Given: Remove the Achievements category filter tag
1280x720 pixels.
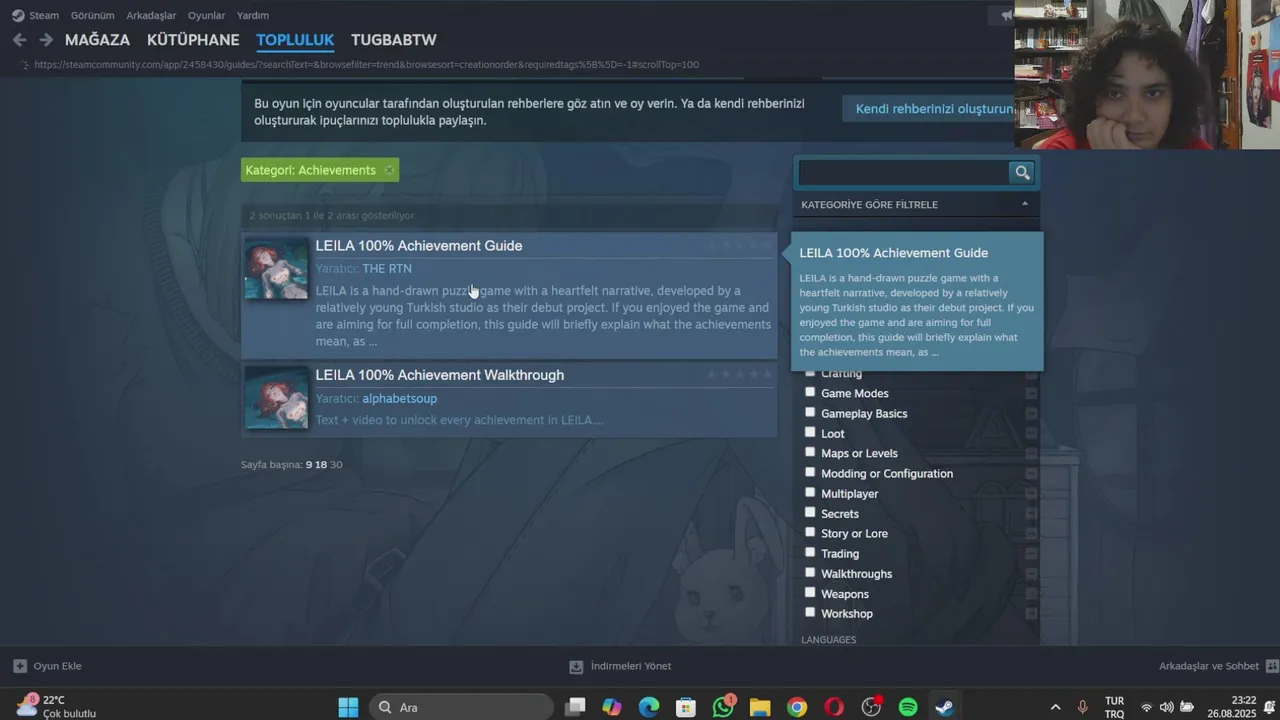Looking at the screenshot, I should point(389,170).
